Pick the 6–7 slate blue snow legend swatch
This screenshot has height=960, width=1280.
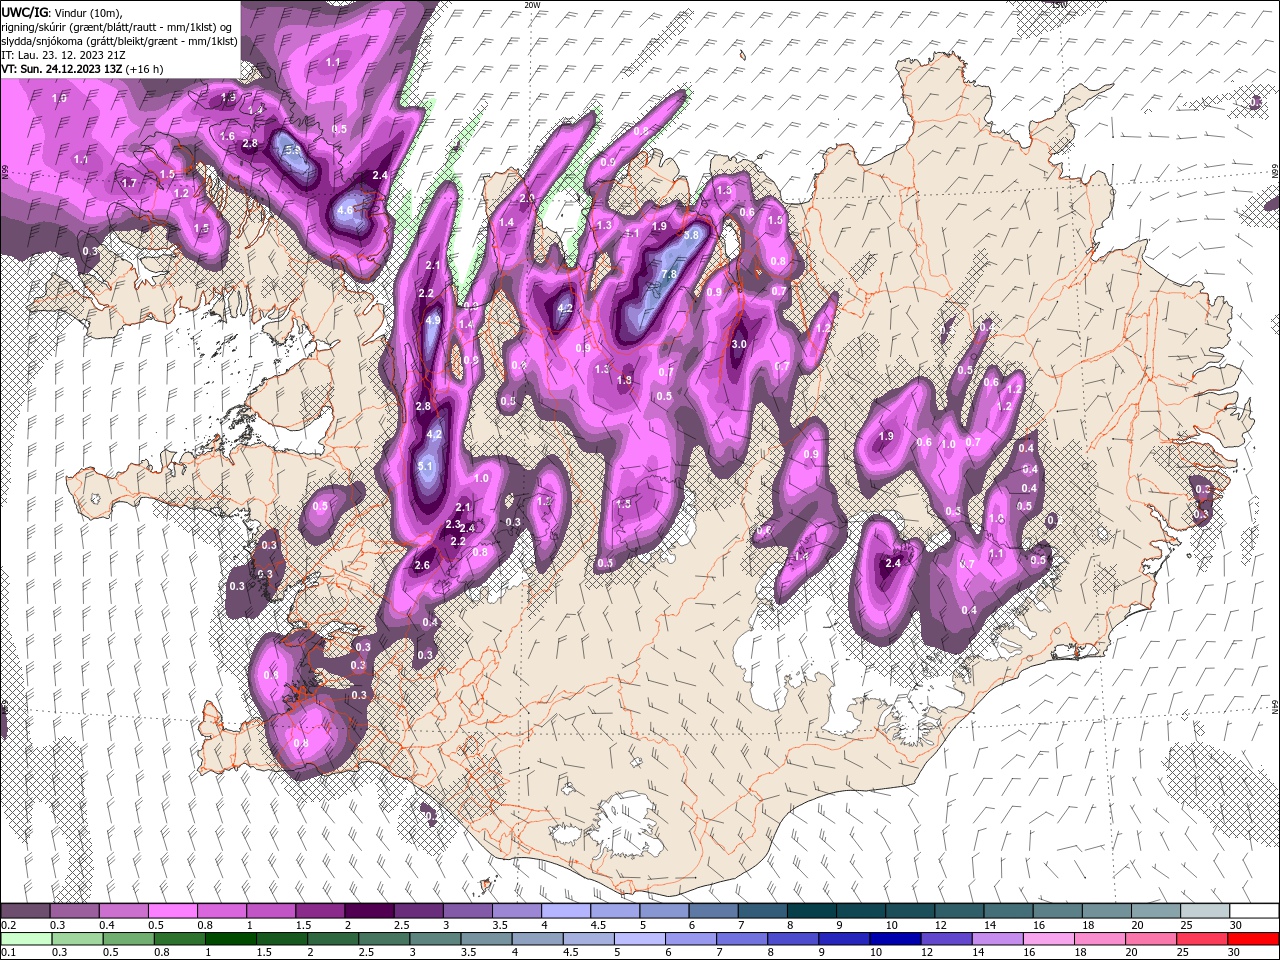(x=713, y=911)
